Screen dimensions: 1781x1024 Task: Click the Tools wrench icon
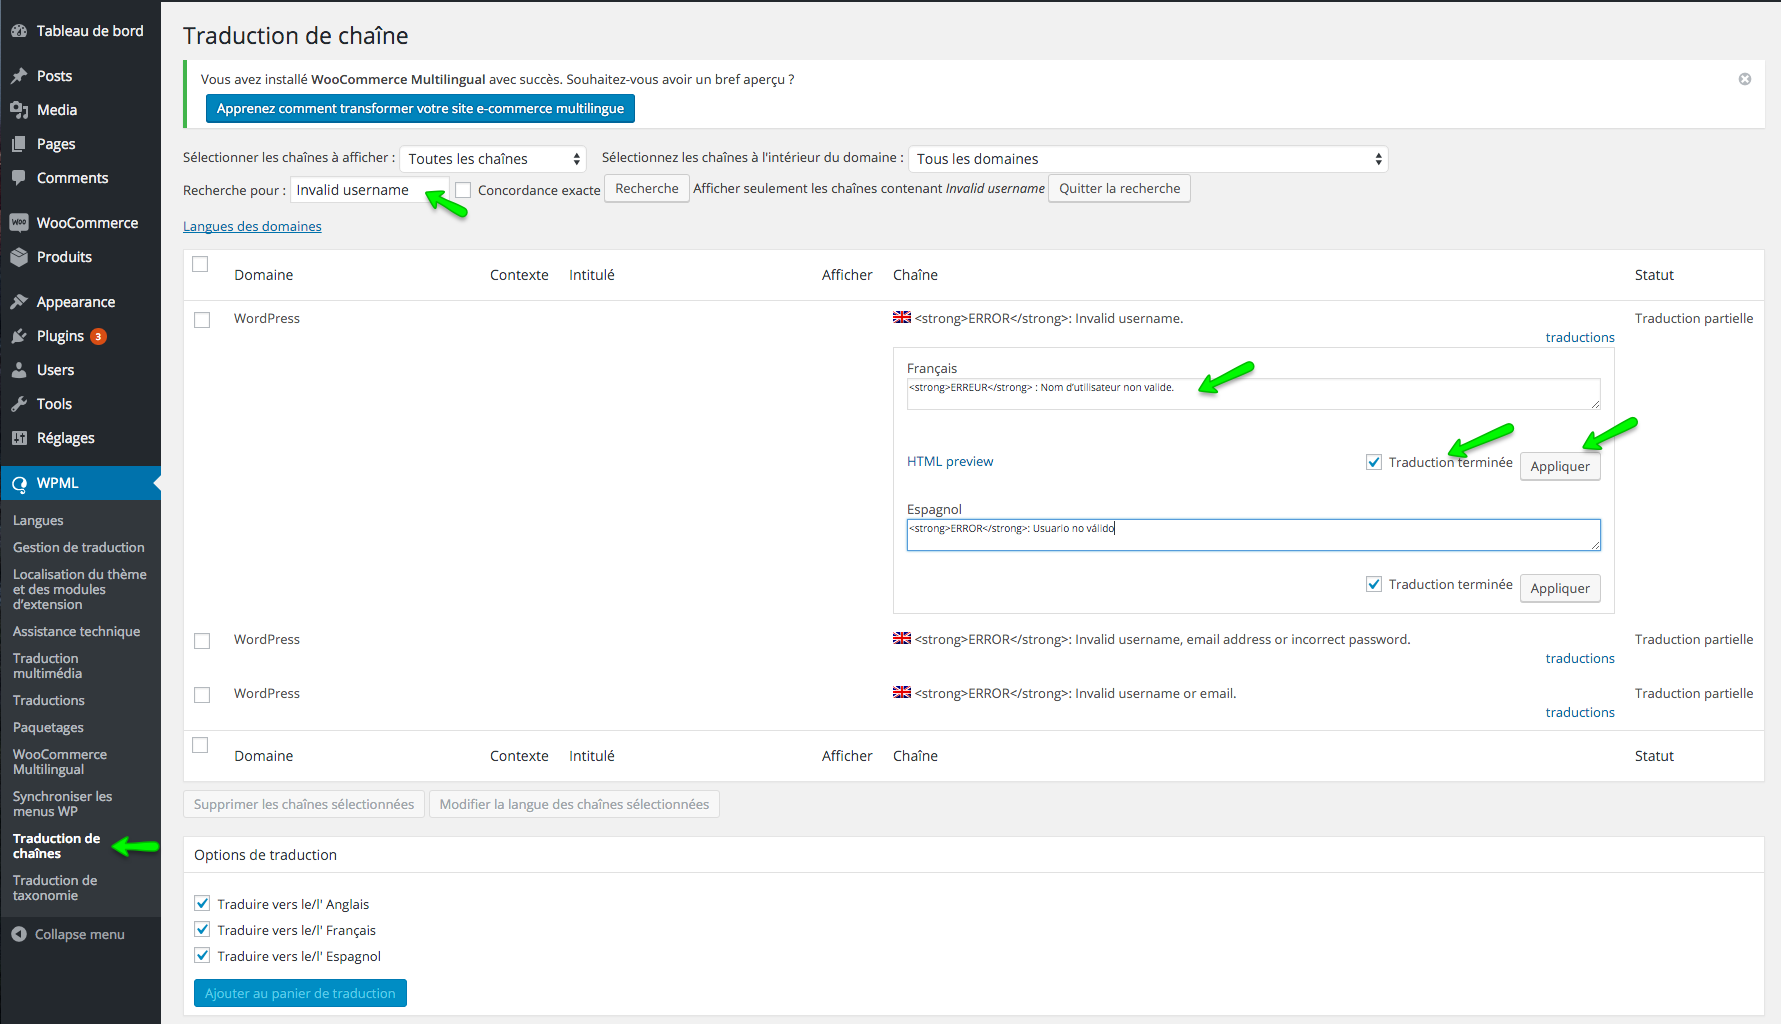(19, 404)
